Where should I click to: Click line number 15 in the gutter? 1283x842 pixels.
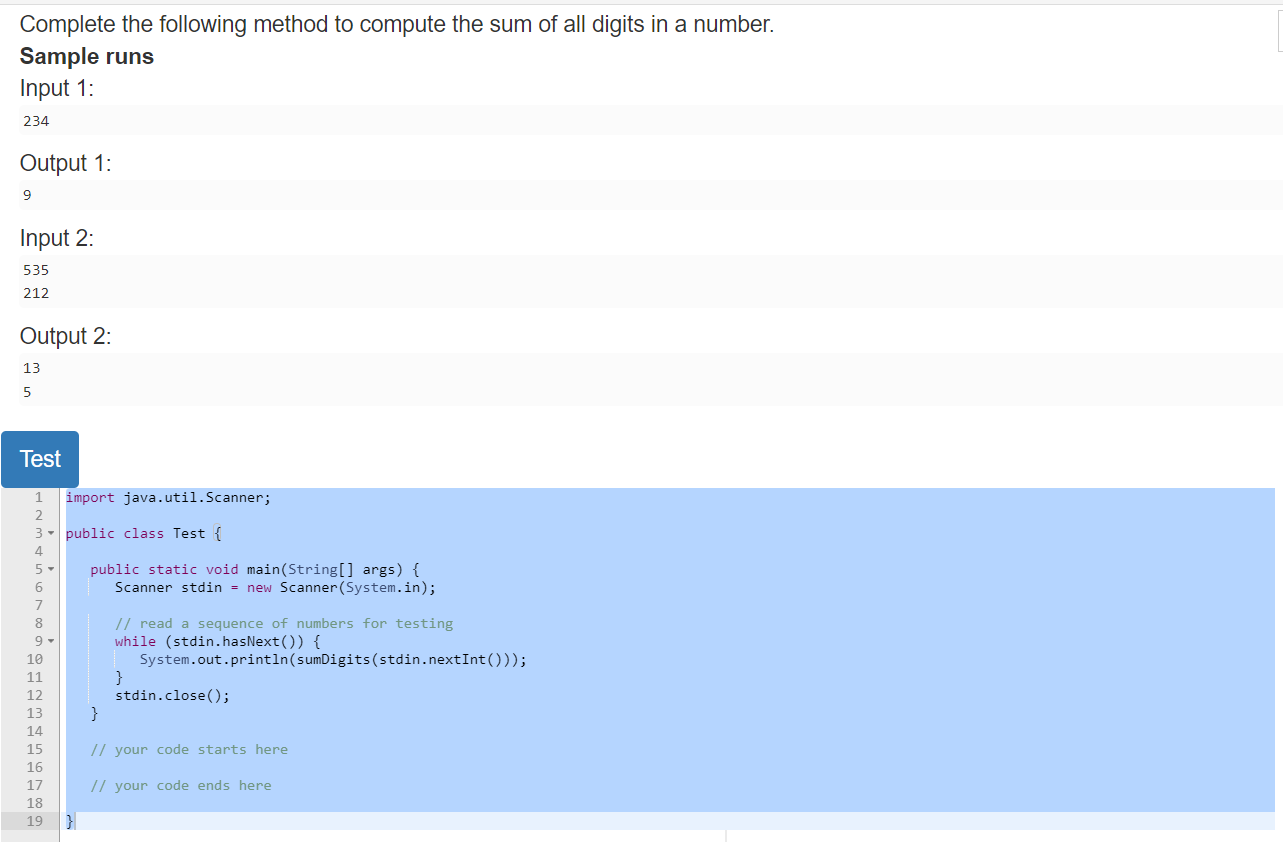click(35, 749)
